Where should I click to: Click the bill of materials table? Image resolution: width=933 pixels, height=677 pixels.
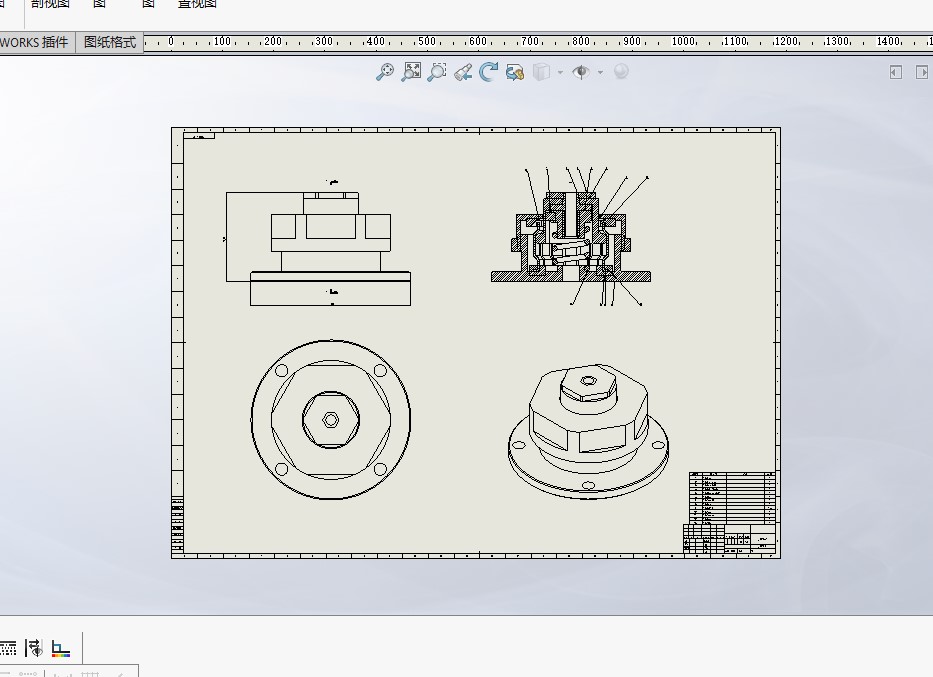point(733,497)
